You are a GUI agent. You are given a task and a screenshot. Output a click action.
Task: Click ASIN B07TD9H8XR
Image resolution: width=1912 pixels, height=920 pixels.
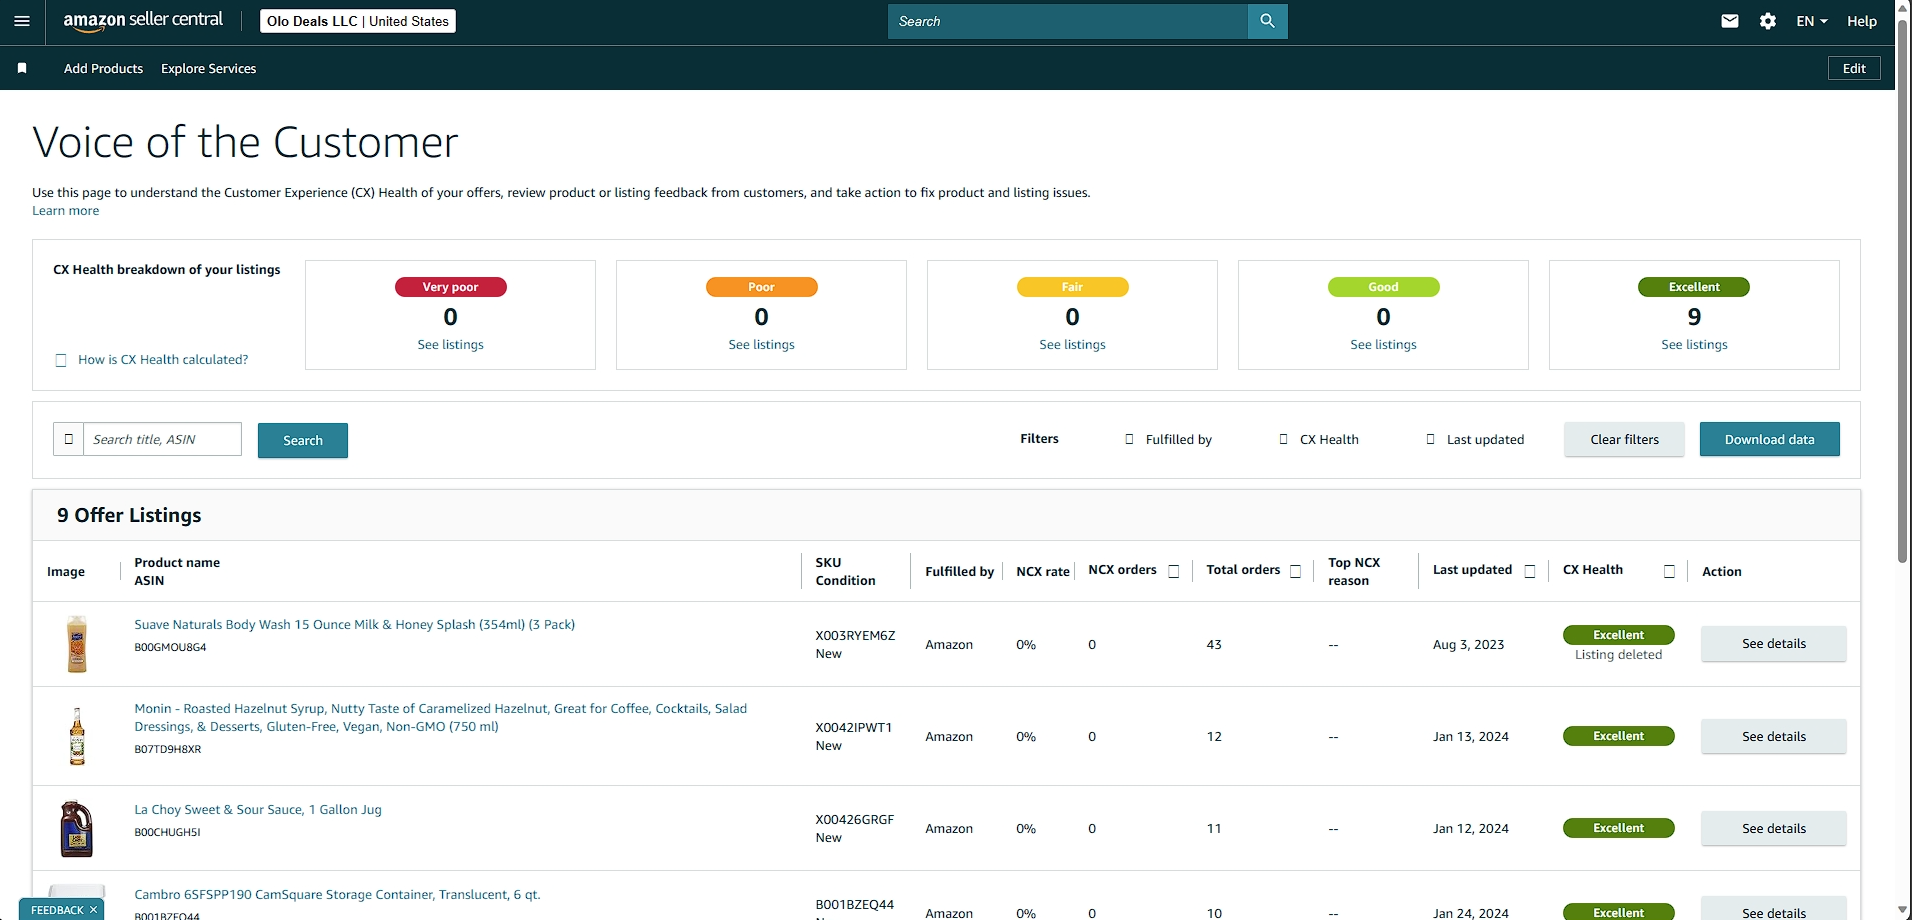pyautogui.click(x=168, y=750)
